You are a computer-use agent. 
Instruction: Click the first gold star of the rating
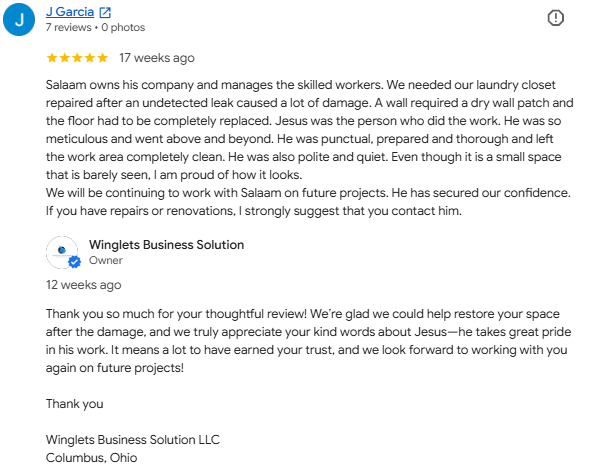click(52, 58)
